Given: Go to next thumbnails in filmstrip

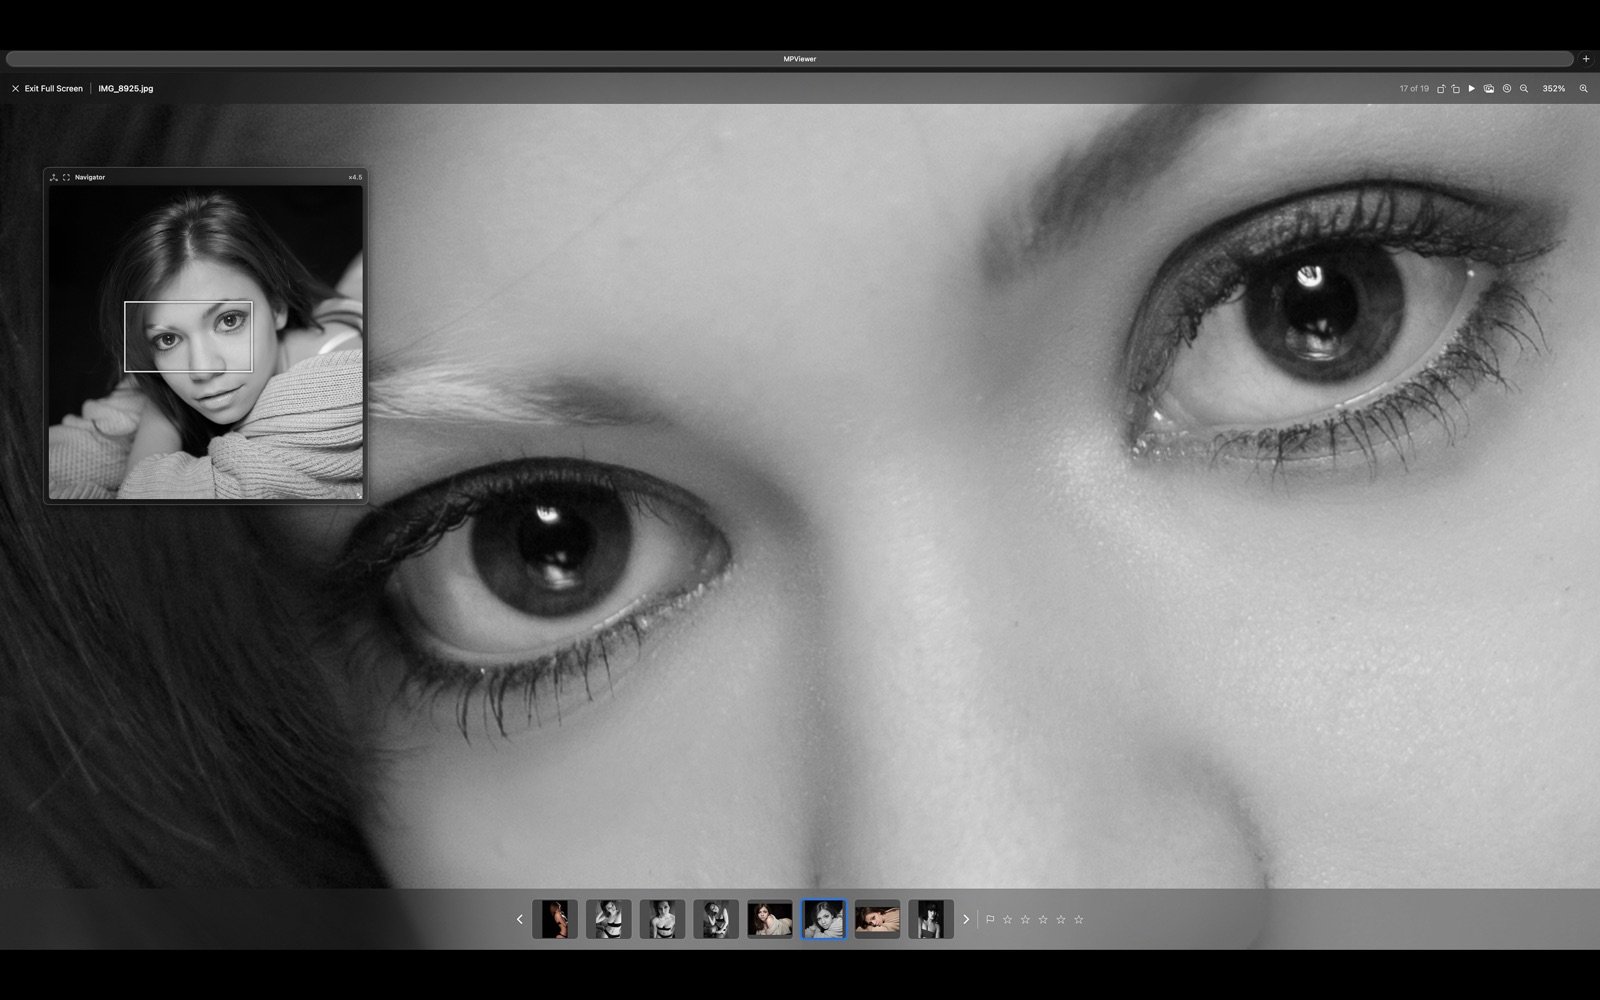Looking at the screenshot, I should click(966, 919).
